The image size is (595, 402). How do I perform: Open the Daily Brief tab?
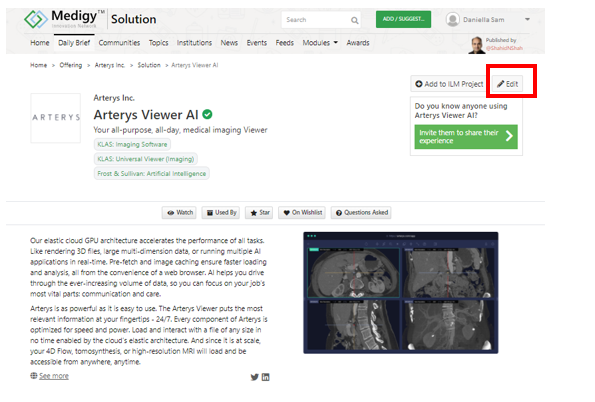point(74,43)
